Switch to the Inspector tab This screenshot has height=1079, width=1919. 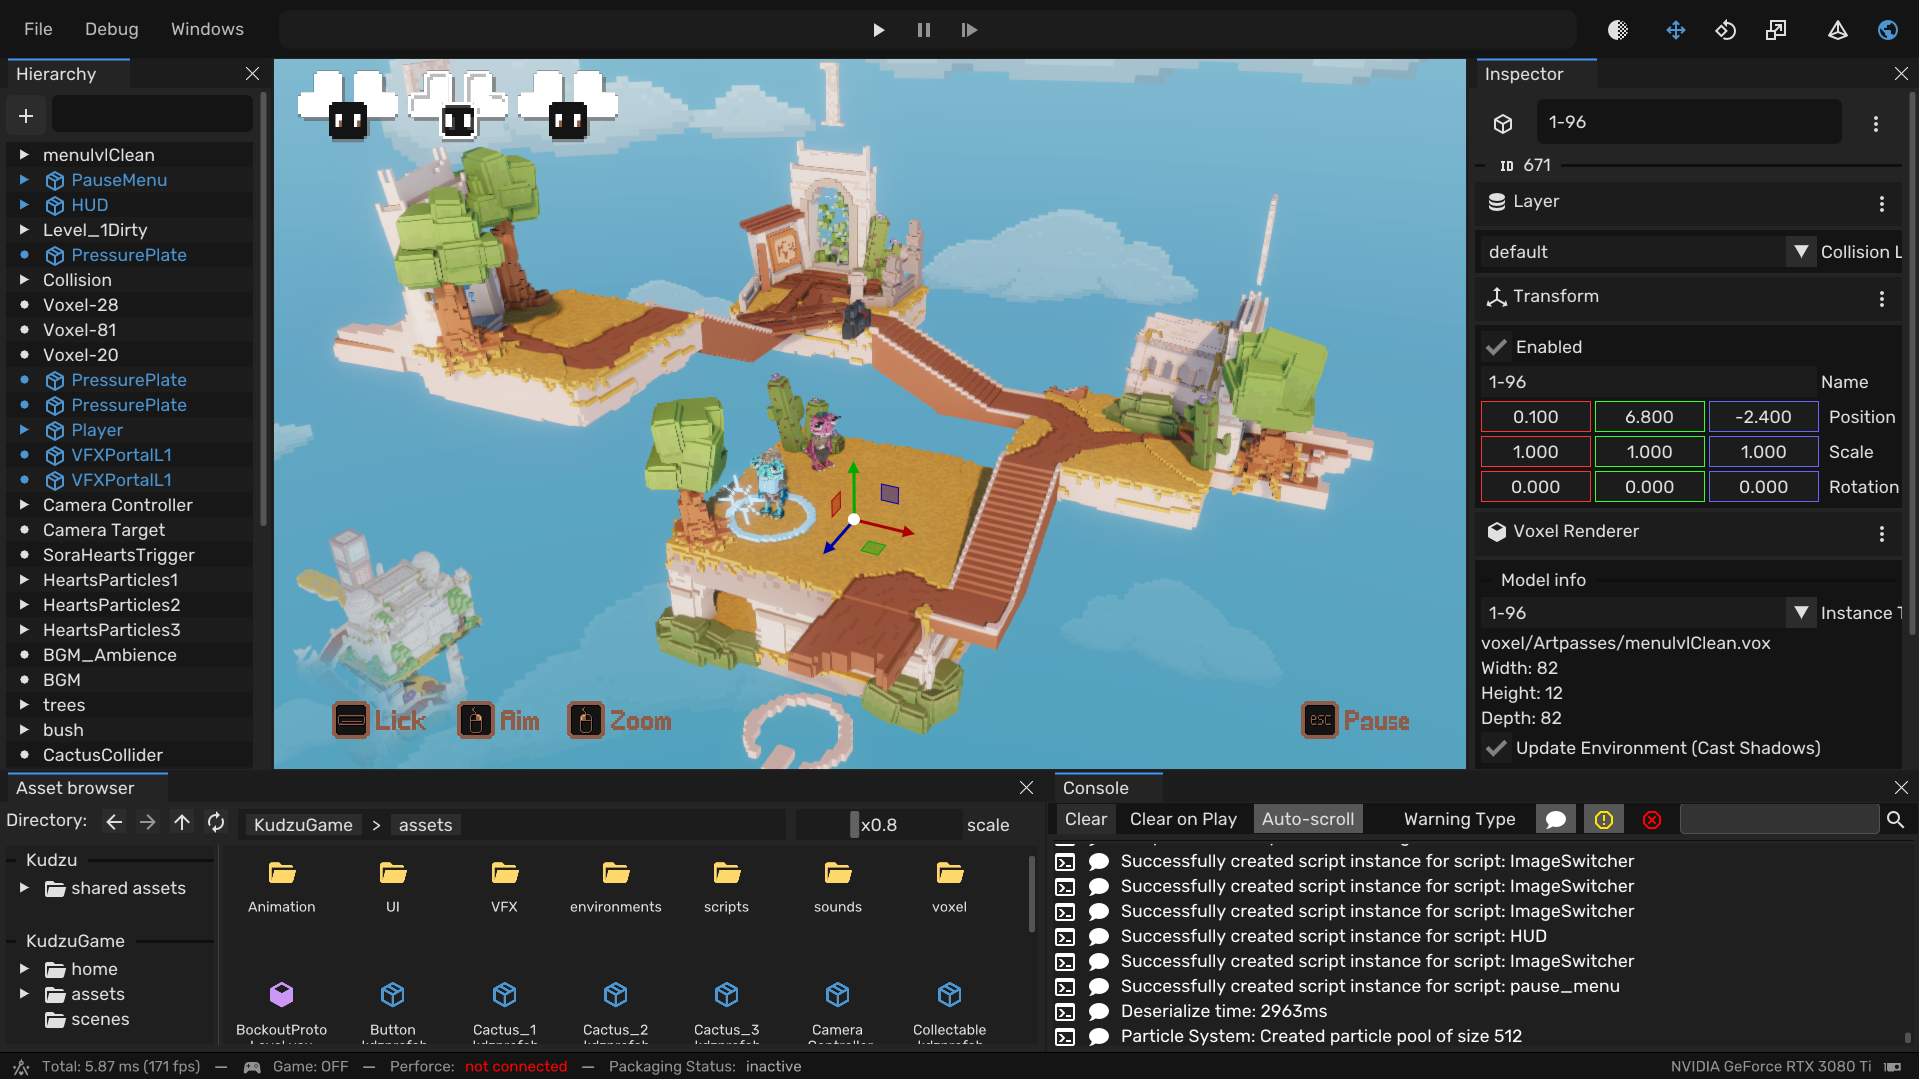point(1522,73)
